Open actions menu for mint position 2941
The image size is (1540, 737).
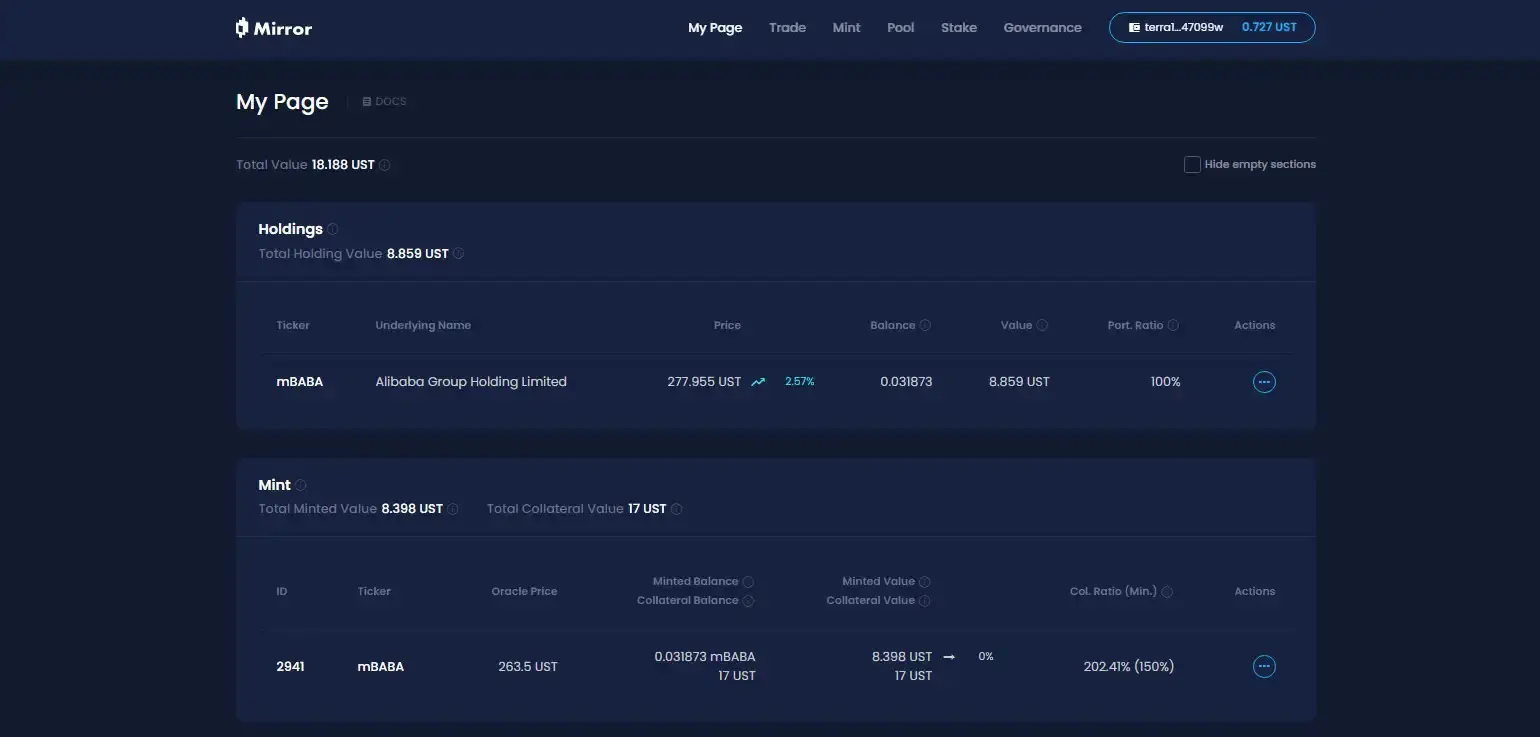pos(1264,667)
